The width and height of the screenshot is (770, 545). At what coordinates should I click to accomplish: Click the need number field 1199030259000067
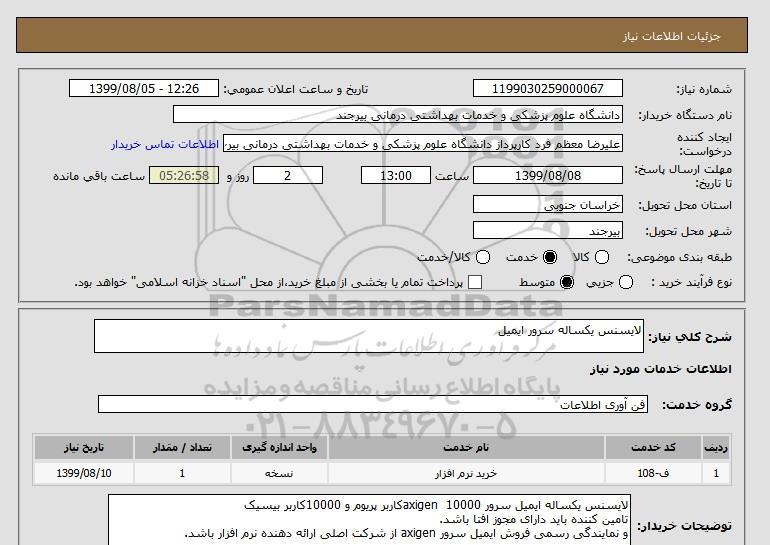548,88
